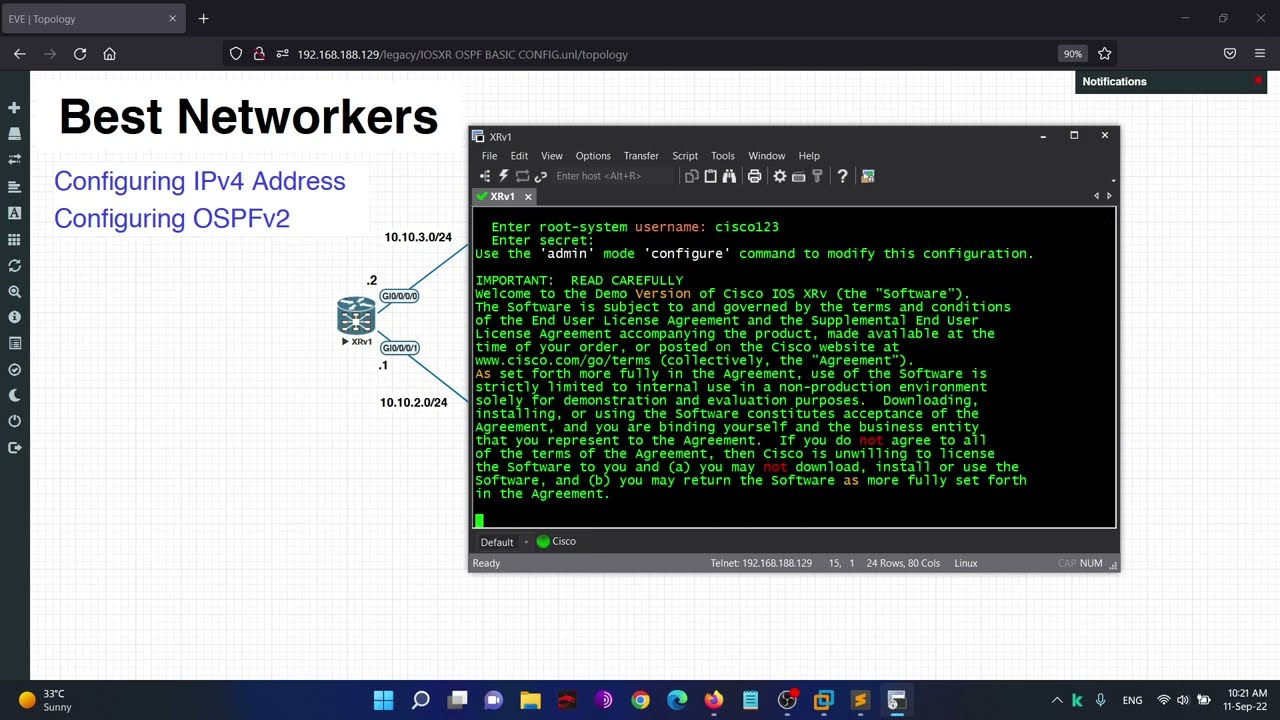The height and width of the screenshot is (720, 1280).
Task: Open the status info icon in EVE sidebar
Action: click(14, 317)
